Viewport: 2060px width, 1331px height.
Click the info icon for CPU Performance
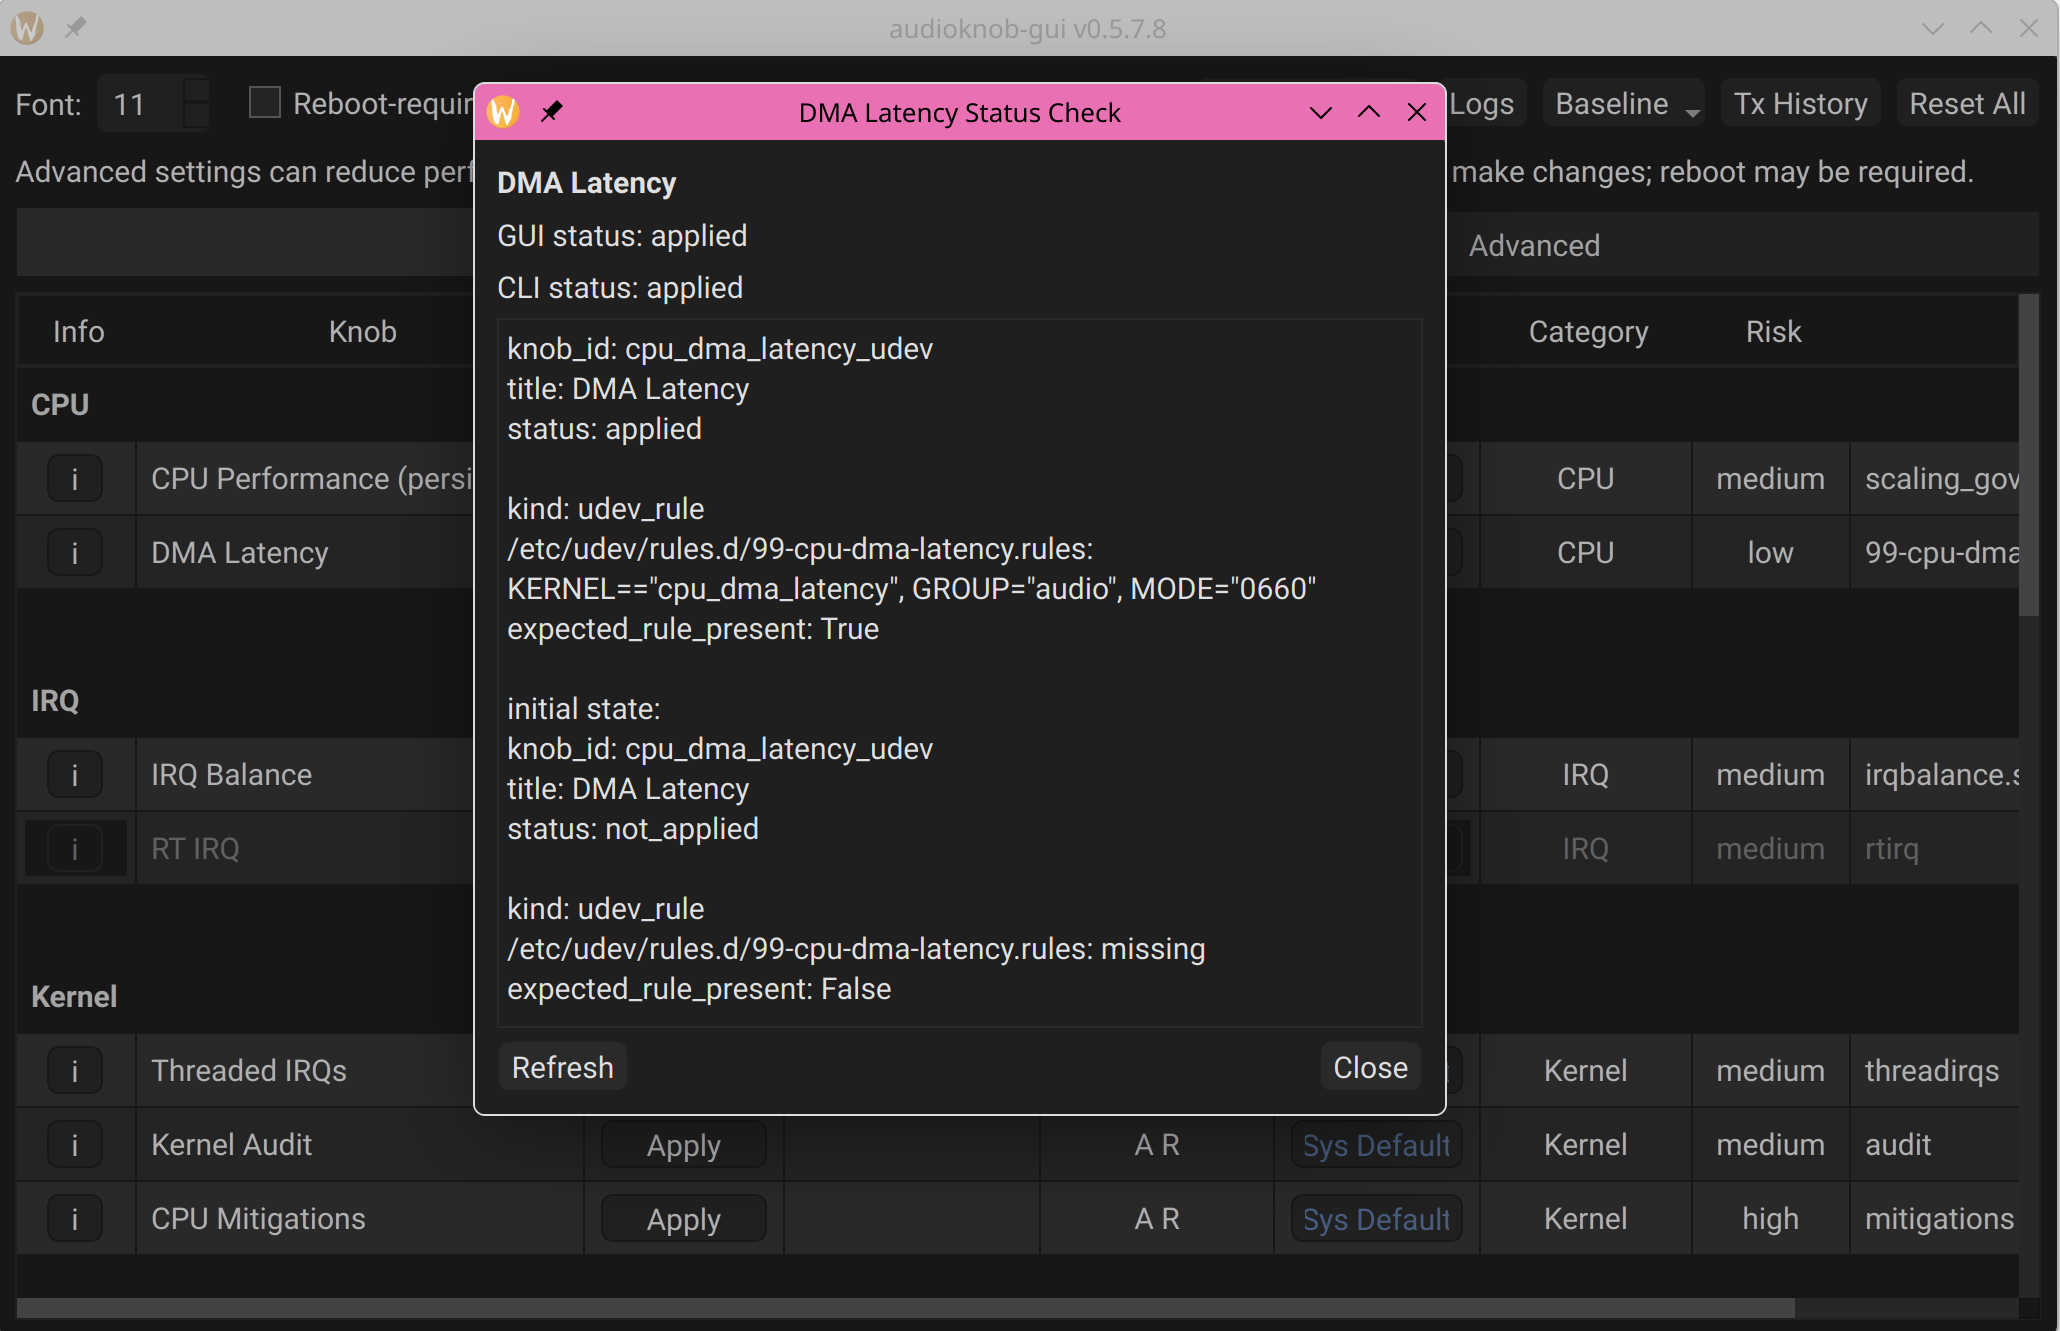[75, 479]
